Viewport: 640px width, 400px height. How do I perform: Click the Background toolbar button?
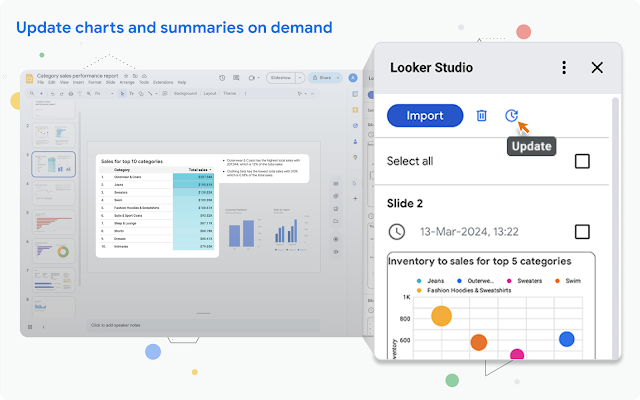click(185, 93)
